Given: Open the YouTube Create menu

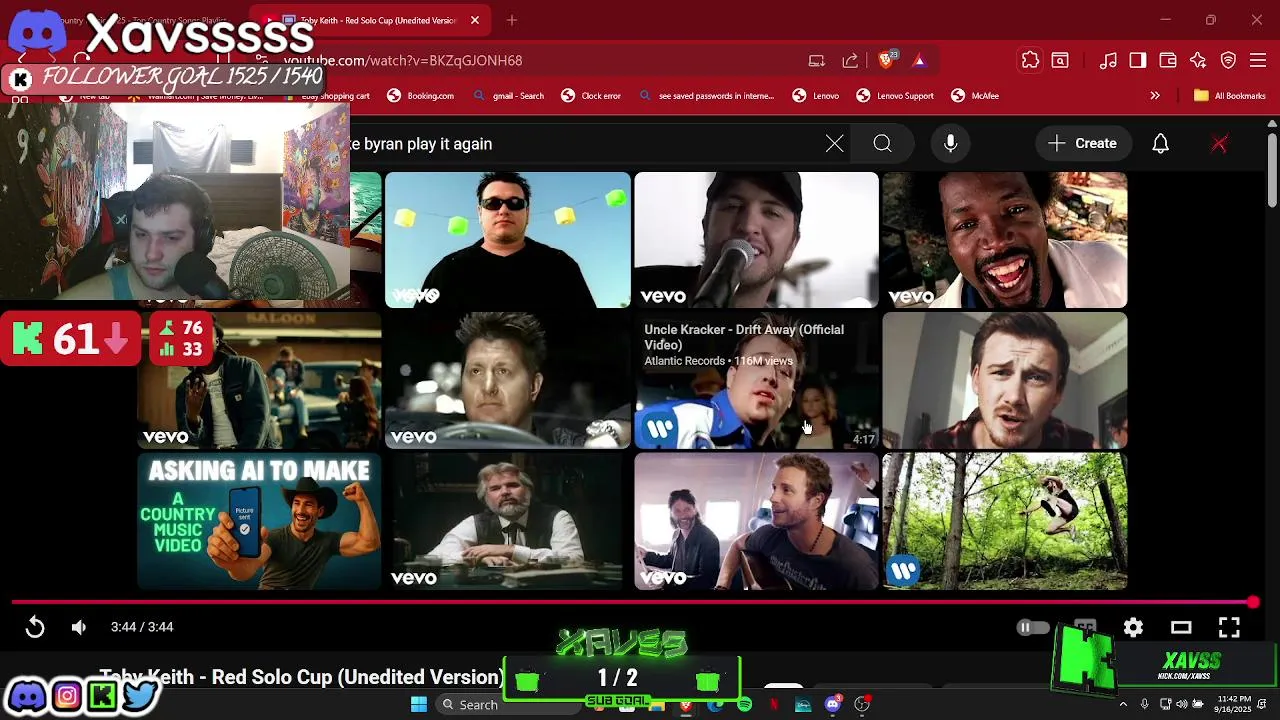Looking at the screenshot, I should click(1082, 144).
